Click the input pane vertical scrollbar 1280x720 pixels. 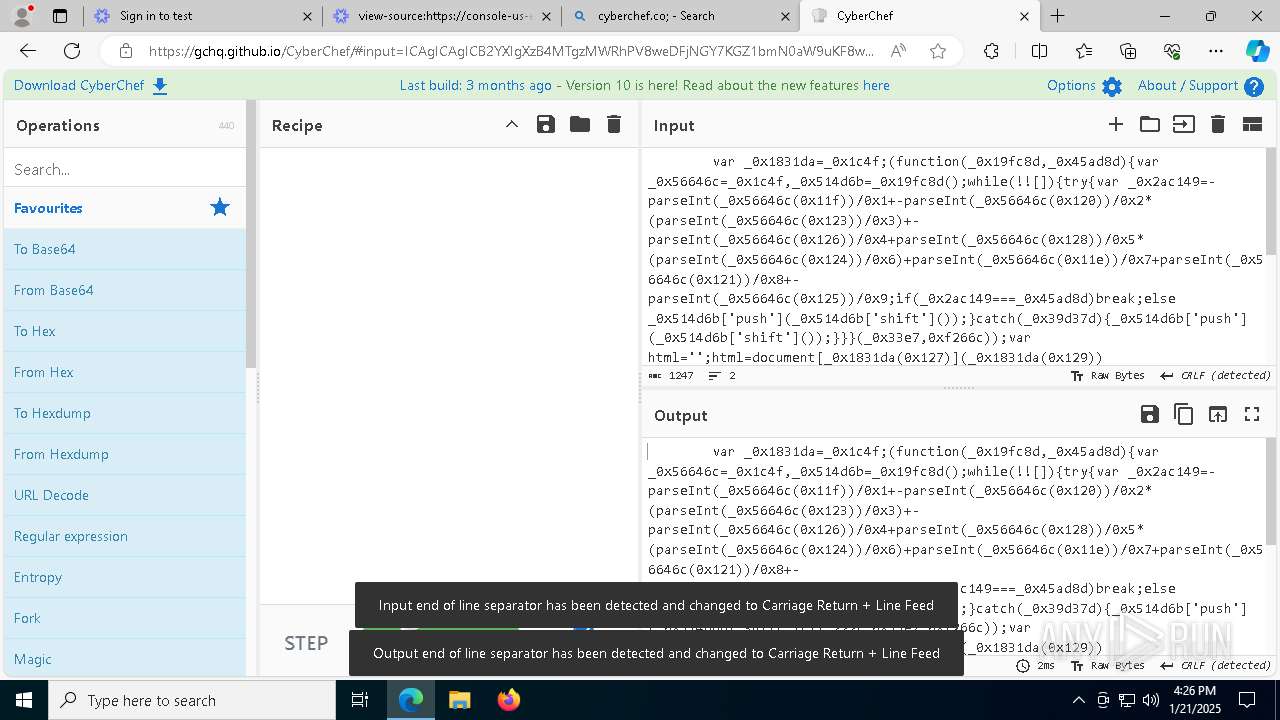coord(1272,203)
